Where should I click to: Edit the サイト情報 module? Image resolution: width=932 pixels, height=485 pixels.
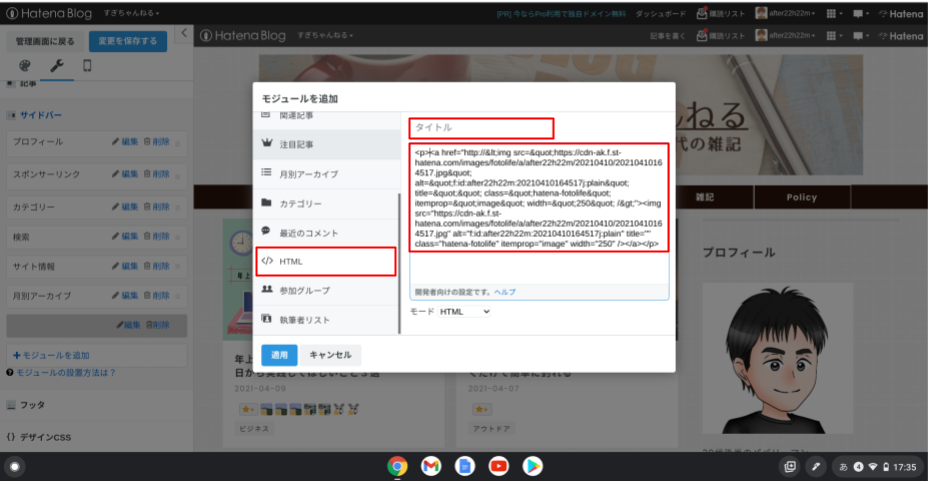[125, 266]
